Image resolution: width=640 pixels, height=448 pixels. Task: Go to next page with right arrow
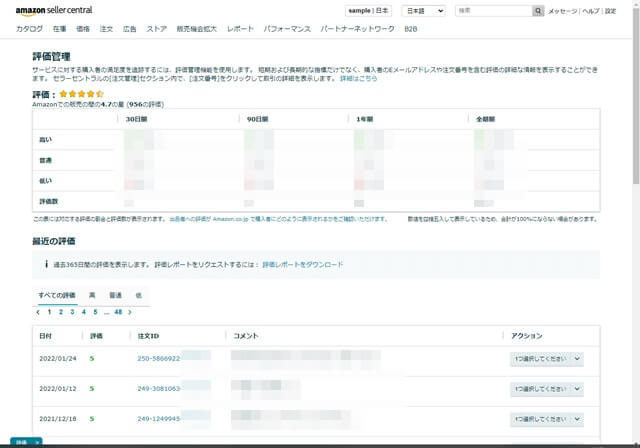(x=130, y=312)
